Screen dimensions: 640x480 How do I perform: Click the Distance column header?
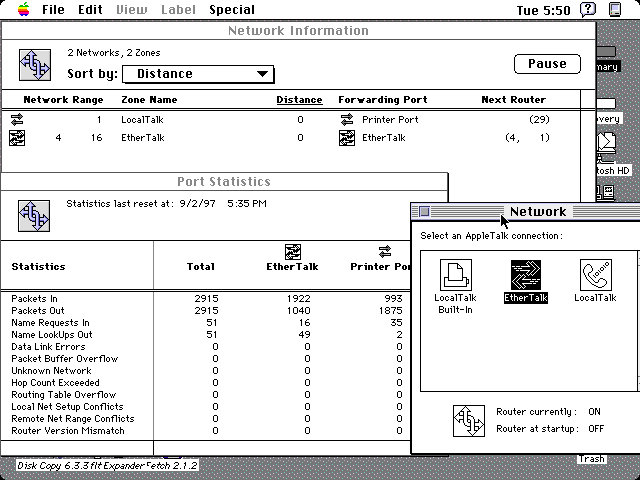point(299,100)
